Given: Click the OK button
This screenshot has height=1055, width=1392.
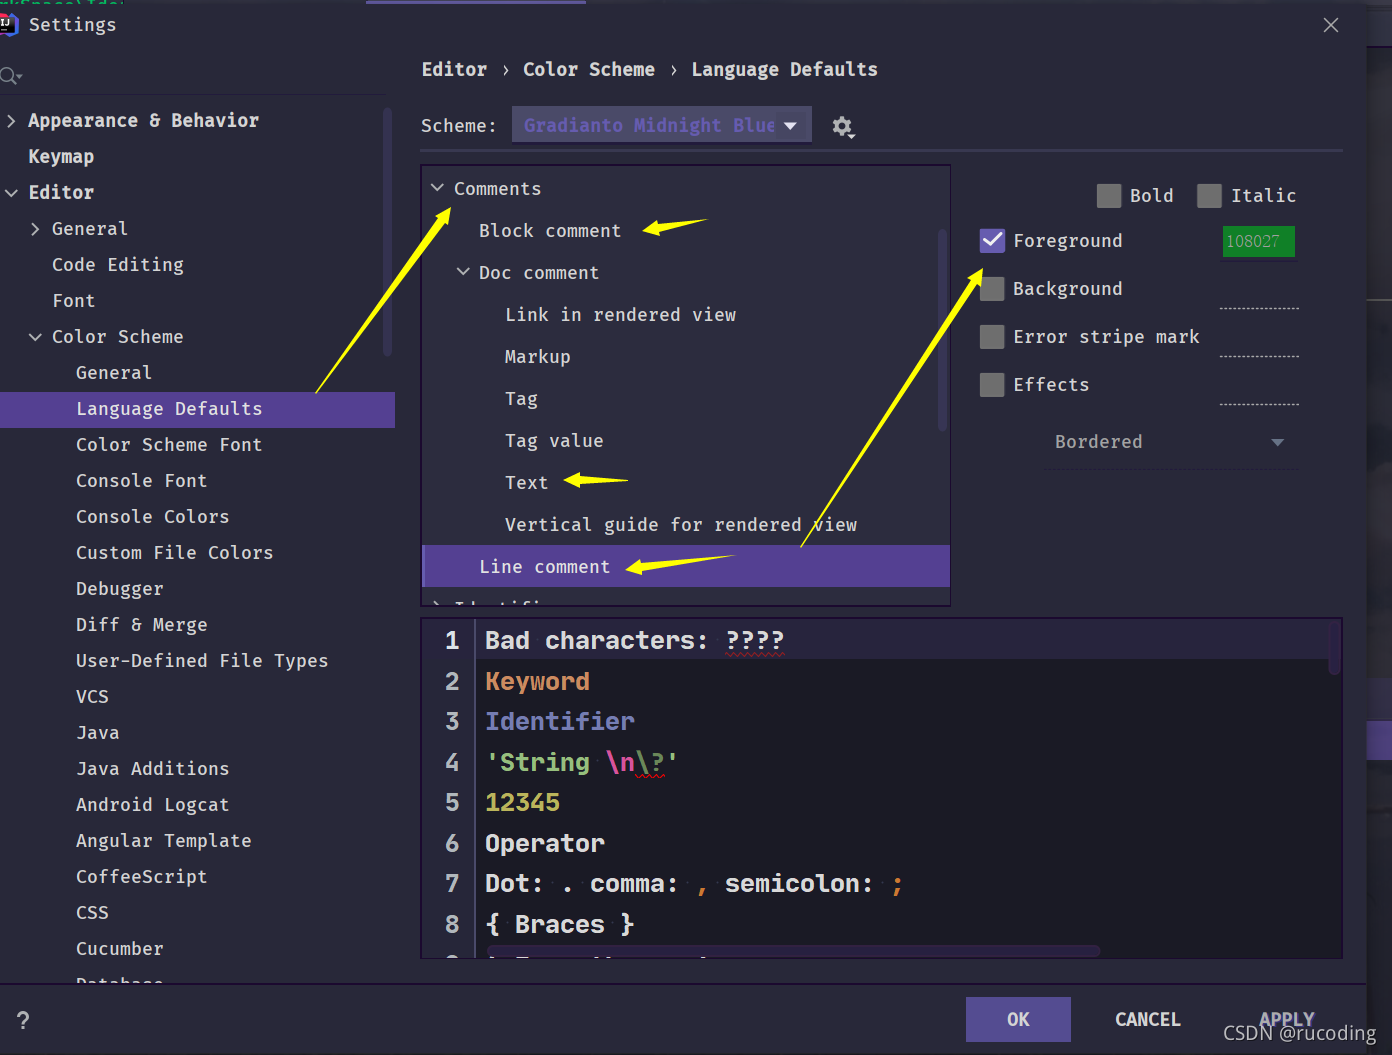Looking at the screenshot, I should [1018, 1019].
